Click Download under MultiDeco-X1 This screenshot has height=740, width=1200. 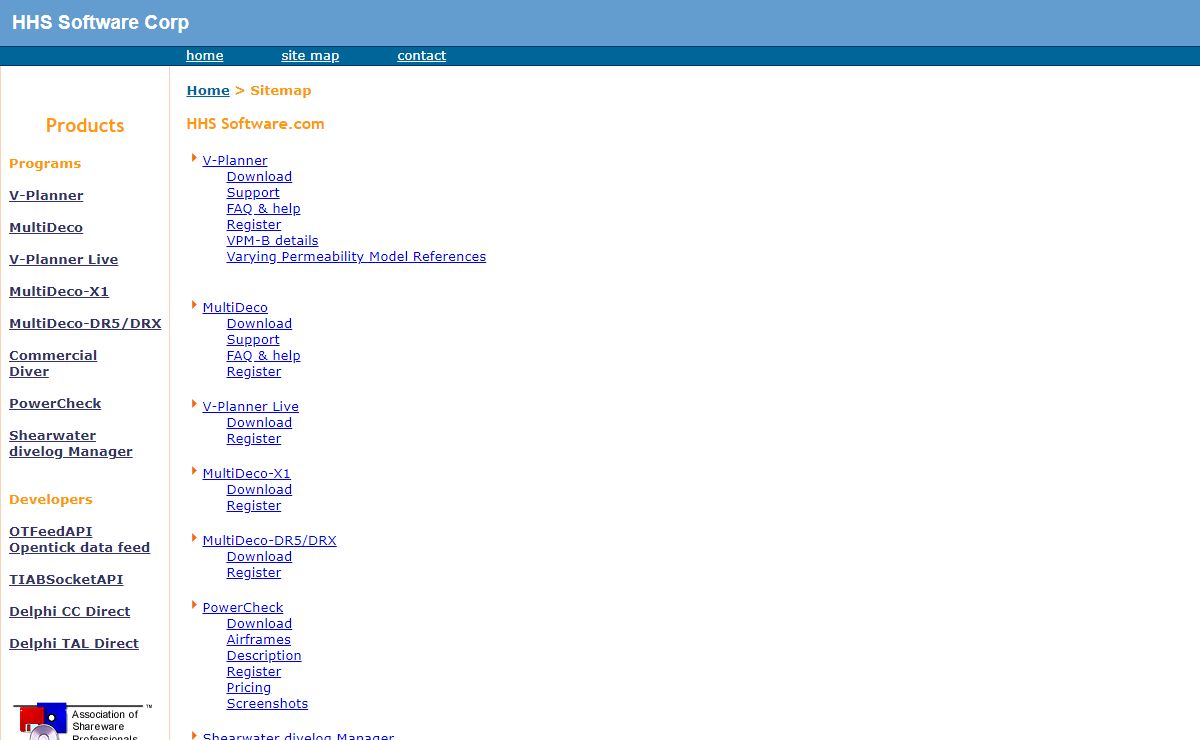(259, 489)
